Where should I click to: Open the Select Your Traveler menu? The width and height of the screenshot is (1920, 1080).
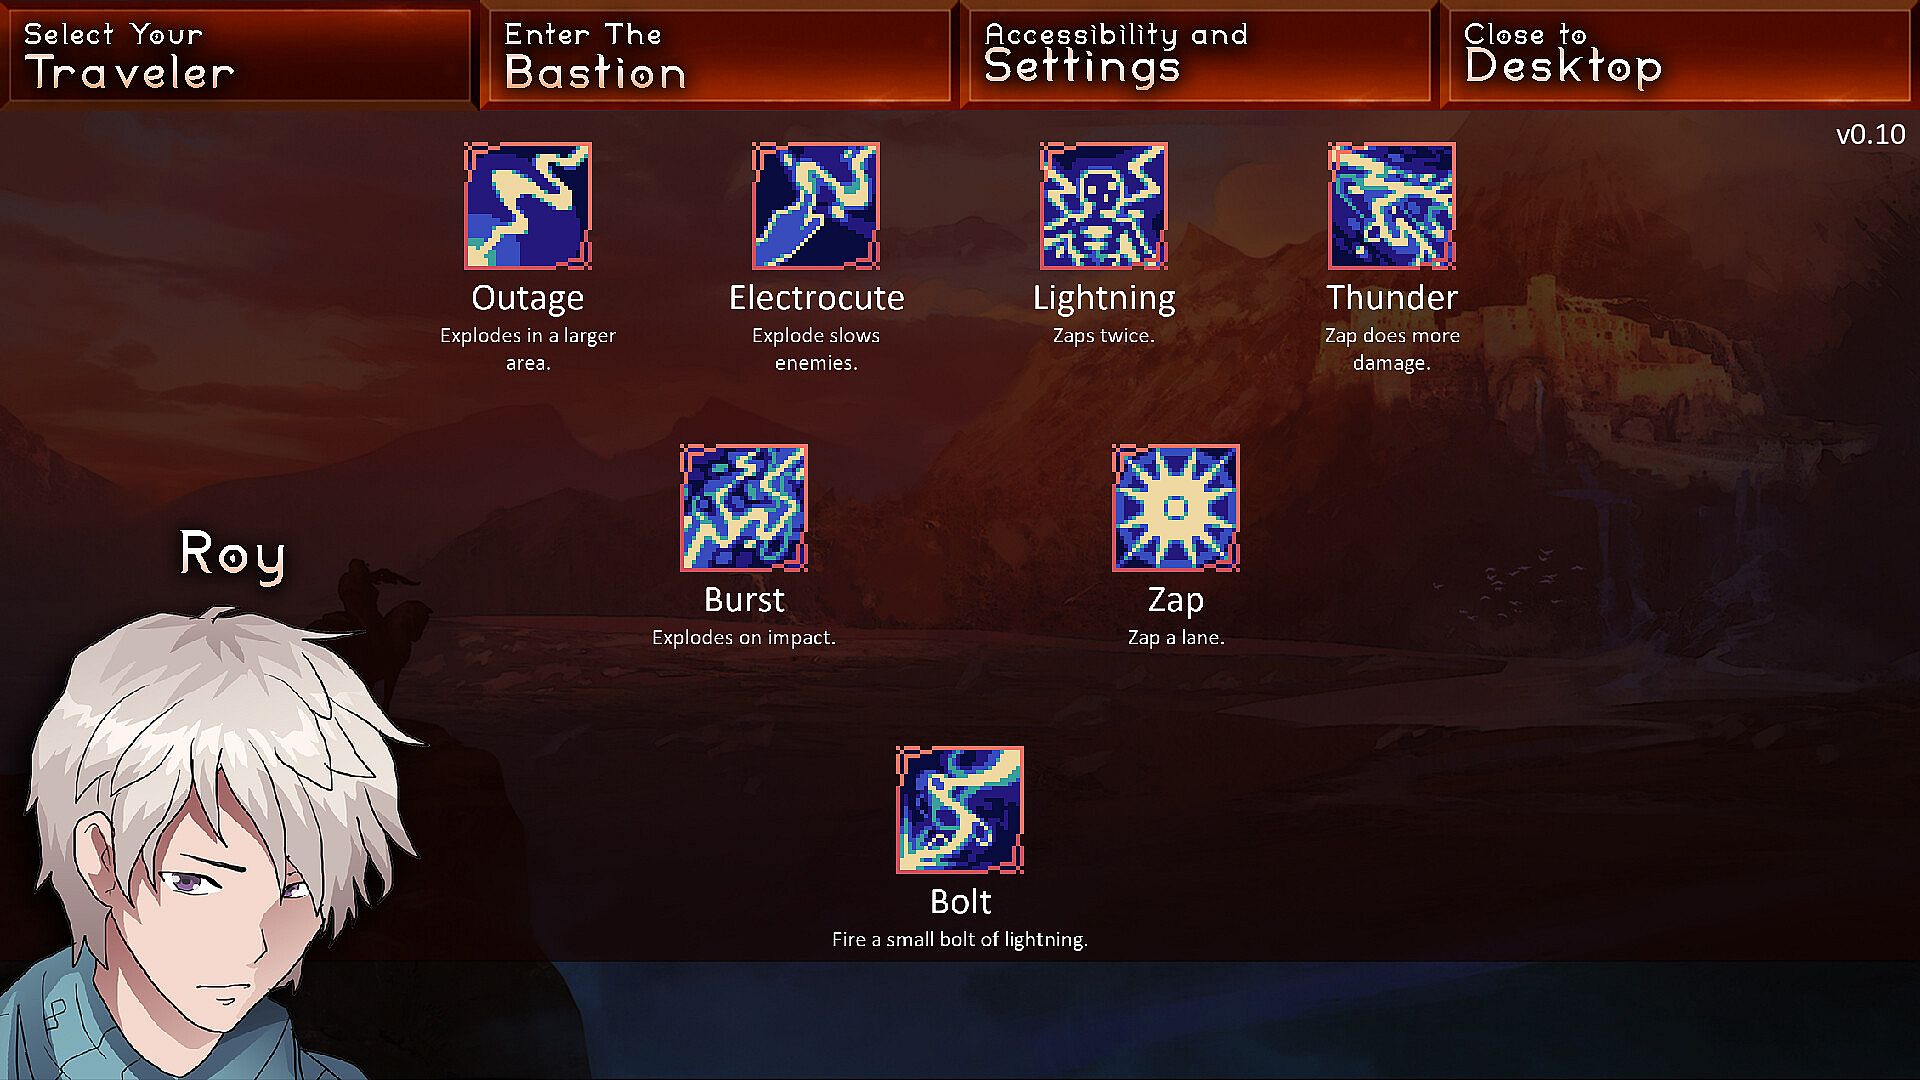[238, 55]
